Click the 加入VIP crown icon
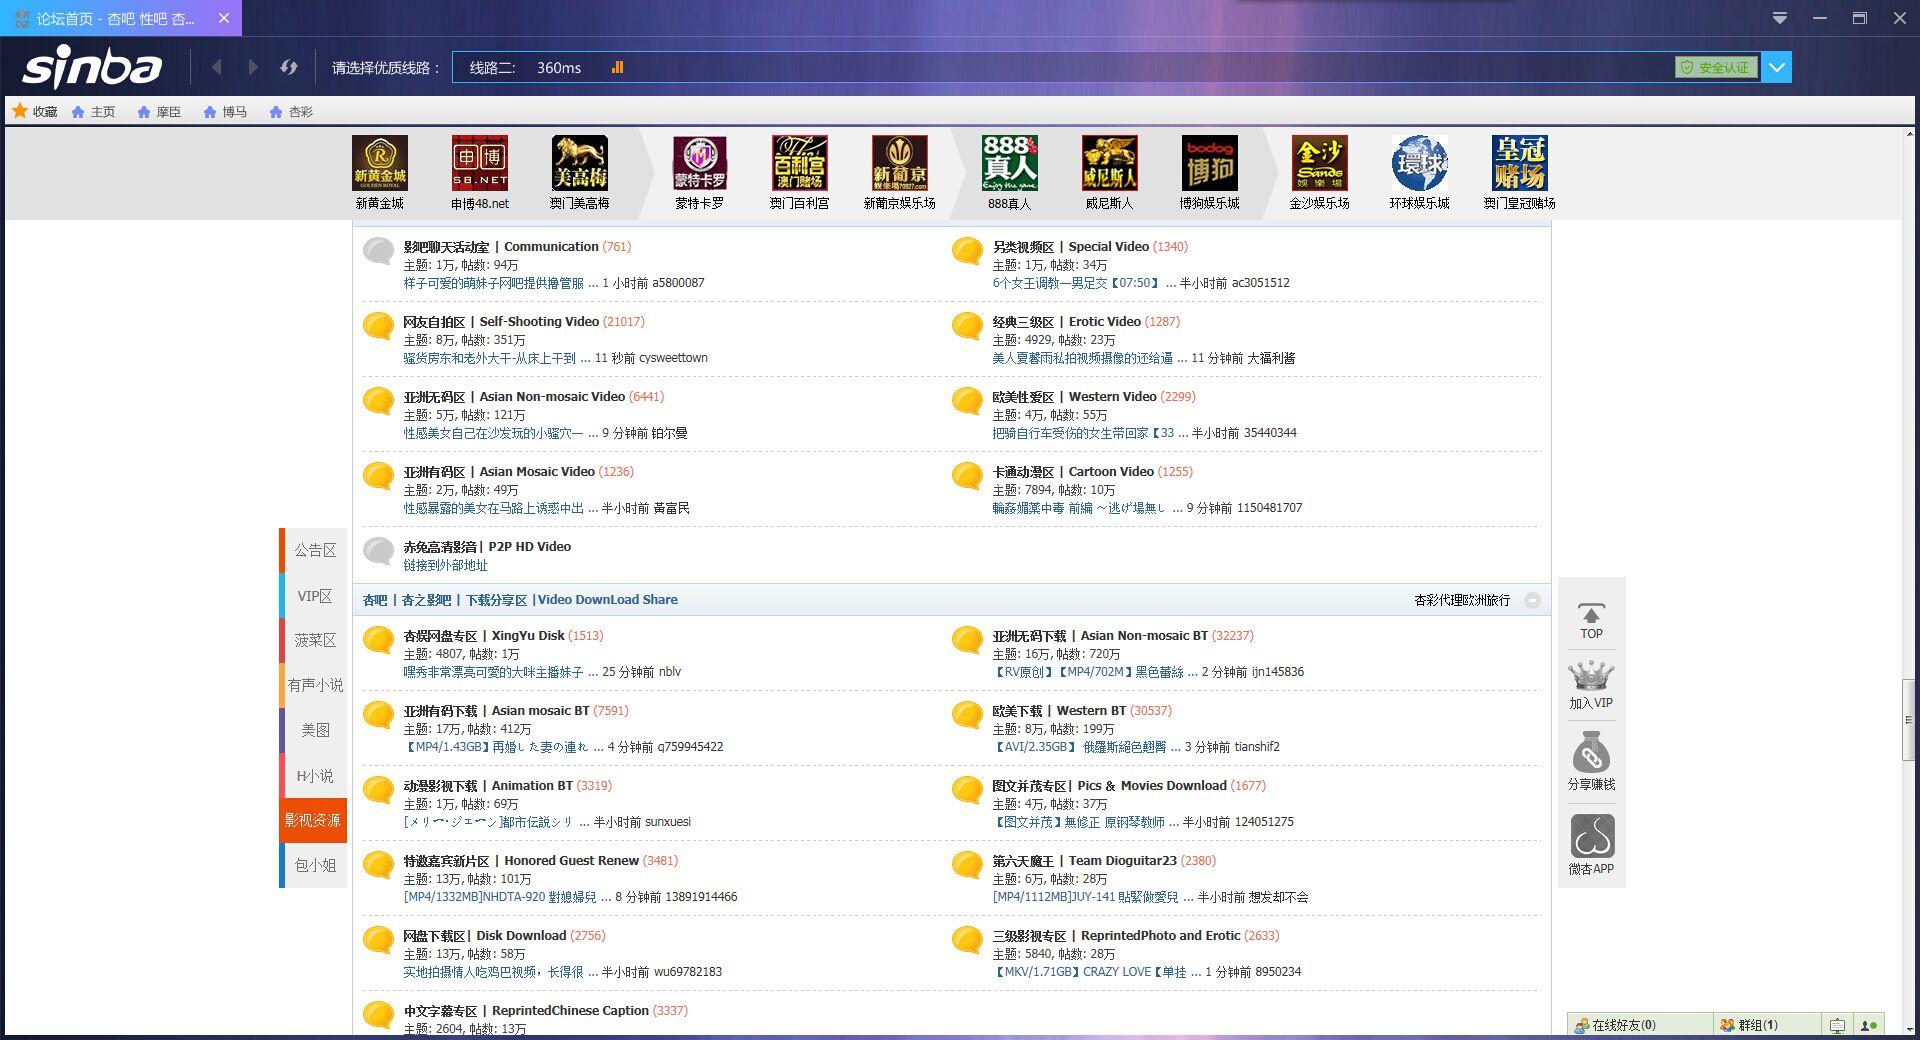 pyautogui.click(x=1591, y=677)
